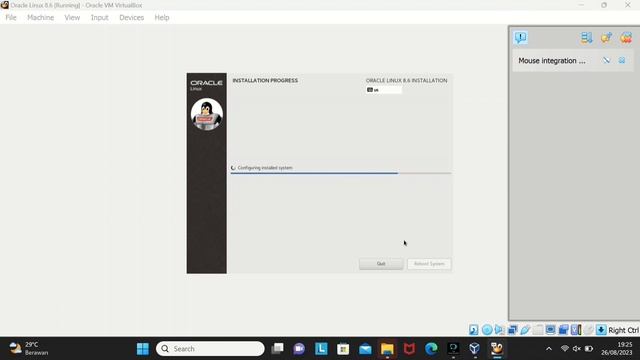Open File Explorer from taskbar
Screen dimensions: 640x360
pyautogui.click(x=387, y=349)
